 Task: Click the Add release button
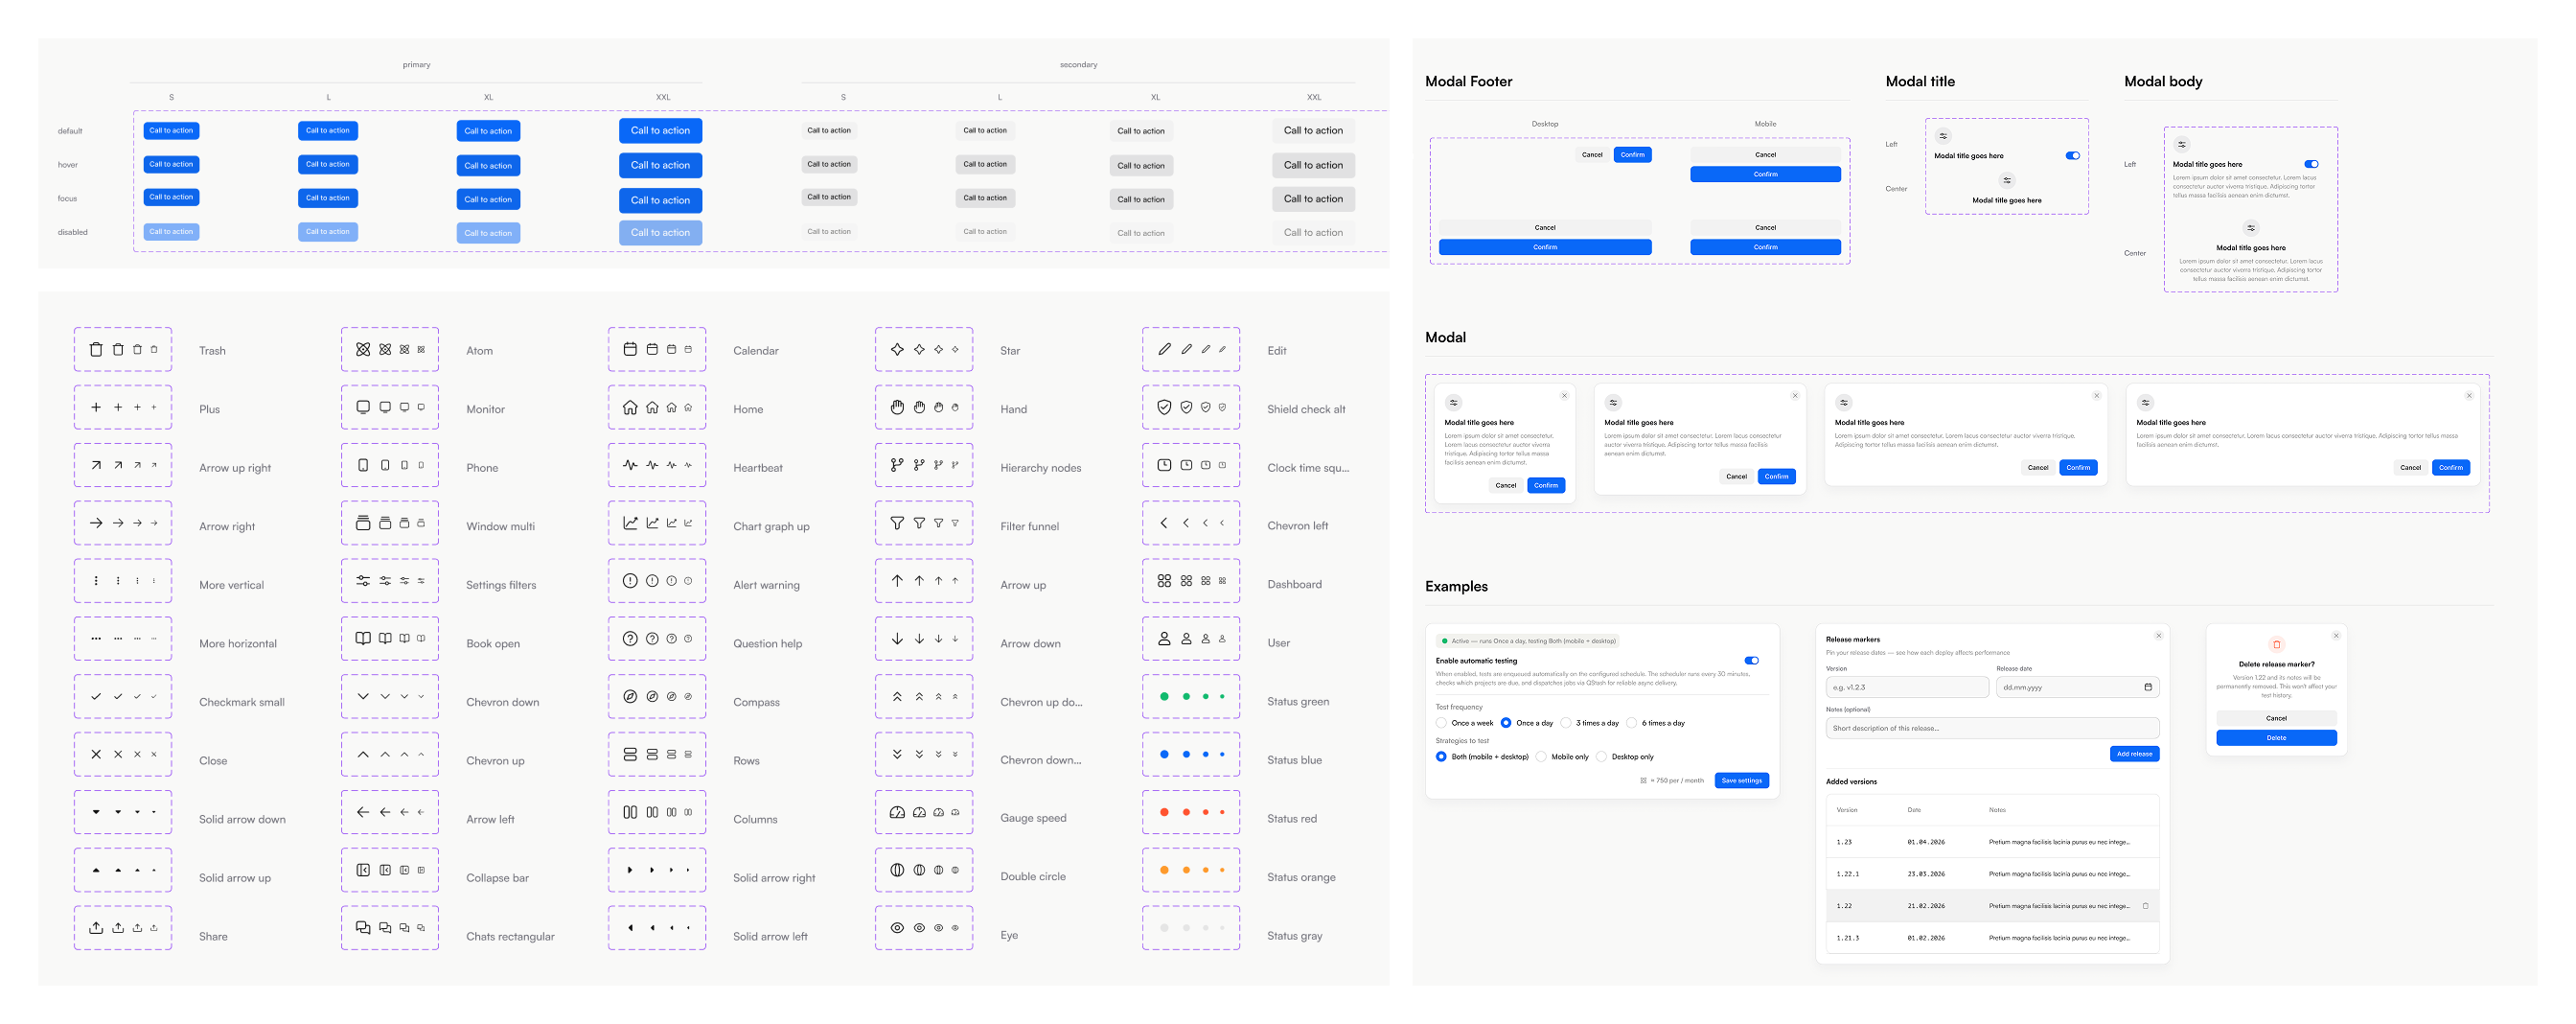[x=2134, y=754]
